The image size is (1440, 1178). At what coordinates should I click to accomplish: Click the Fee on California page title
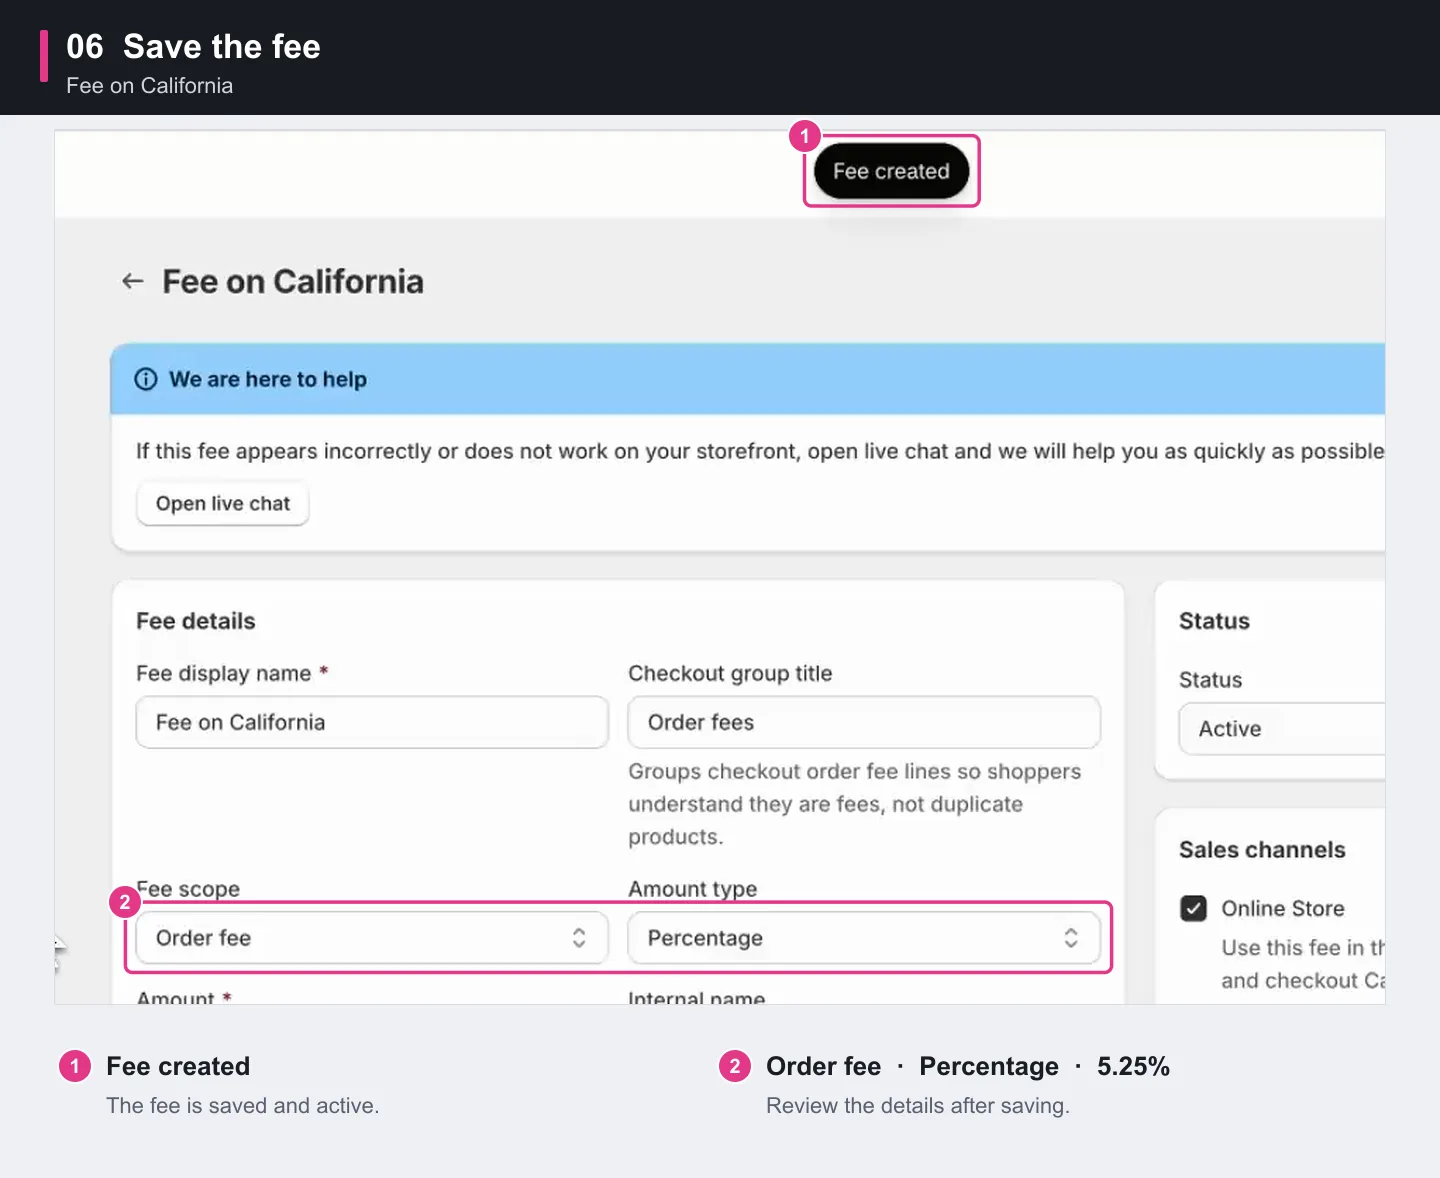coord(293,282)
